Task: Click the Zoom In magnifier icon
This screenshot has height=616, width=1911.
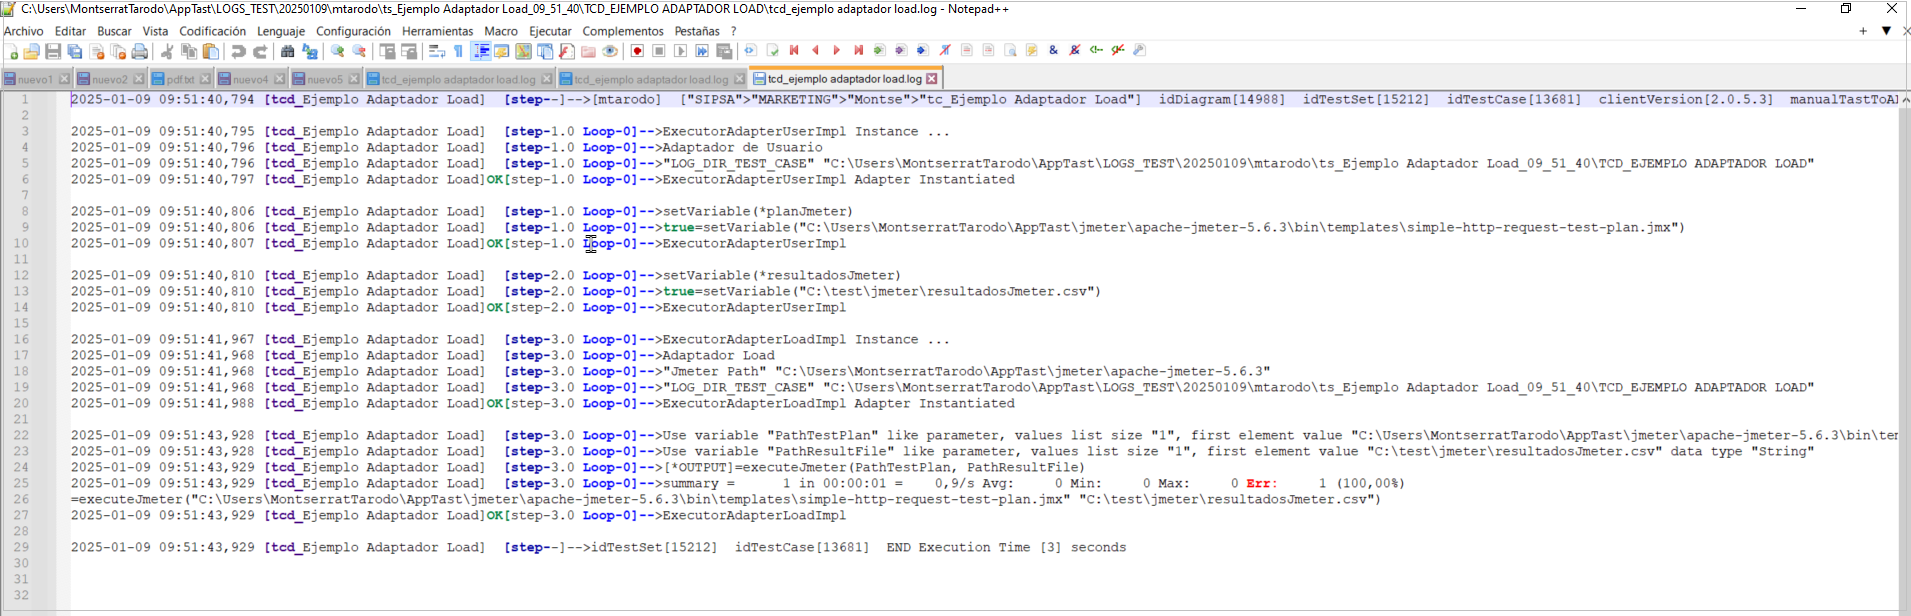Action: (338, 51)
